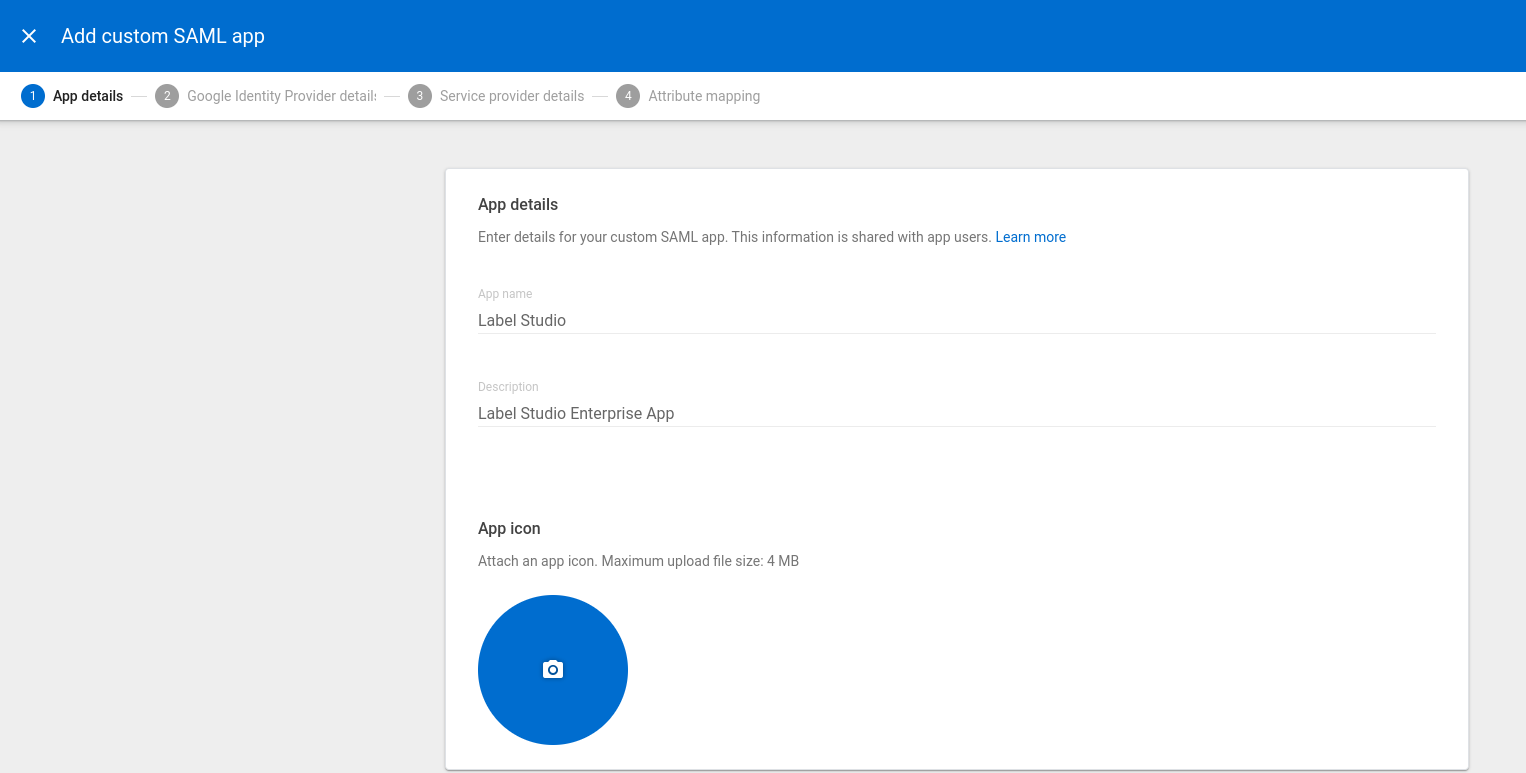Image resolution: width=1526 pixels, height=773 pixels.
Task: Click the step 3 number circle
Action: coord(420,96)
